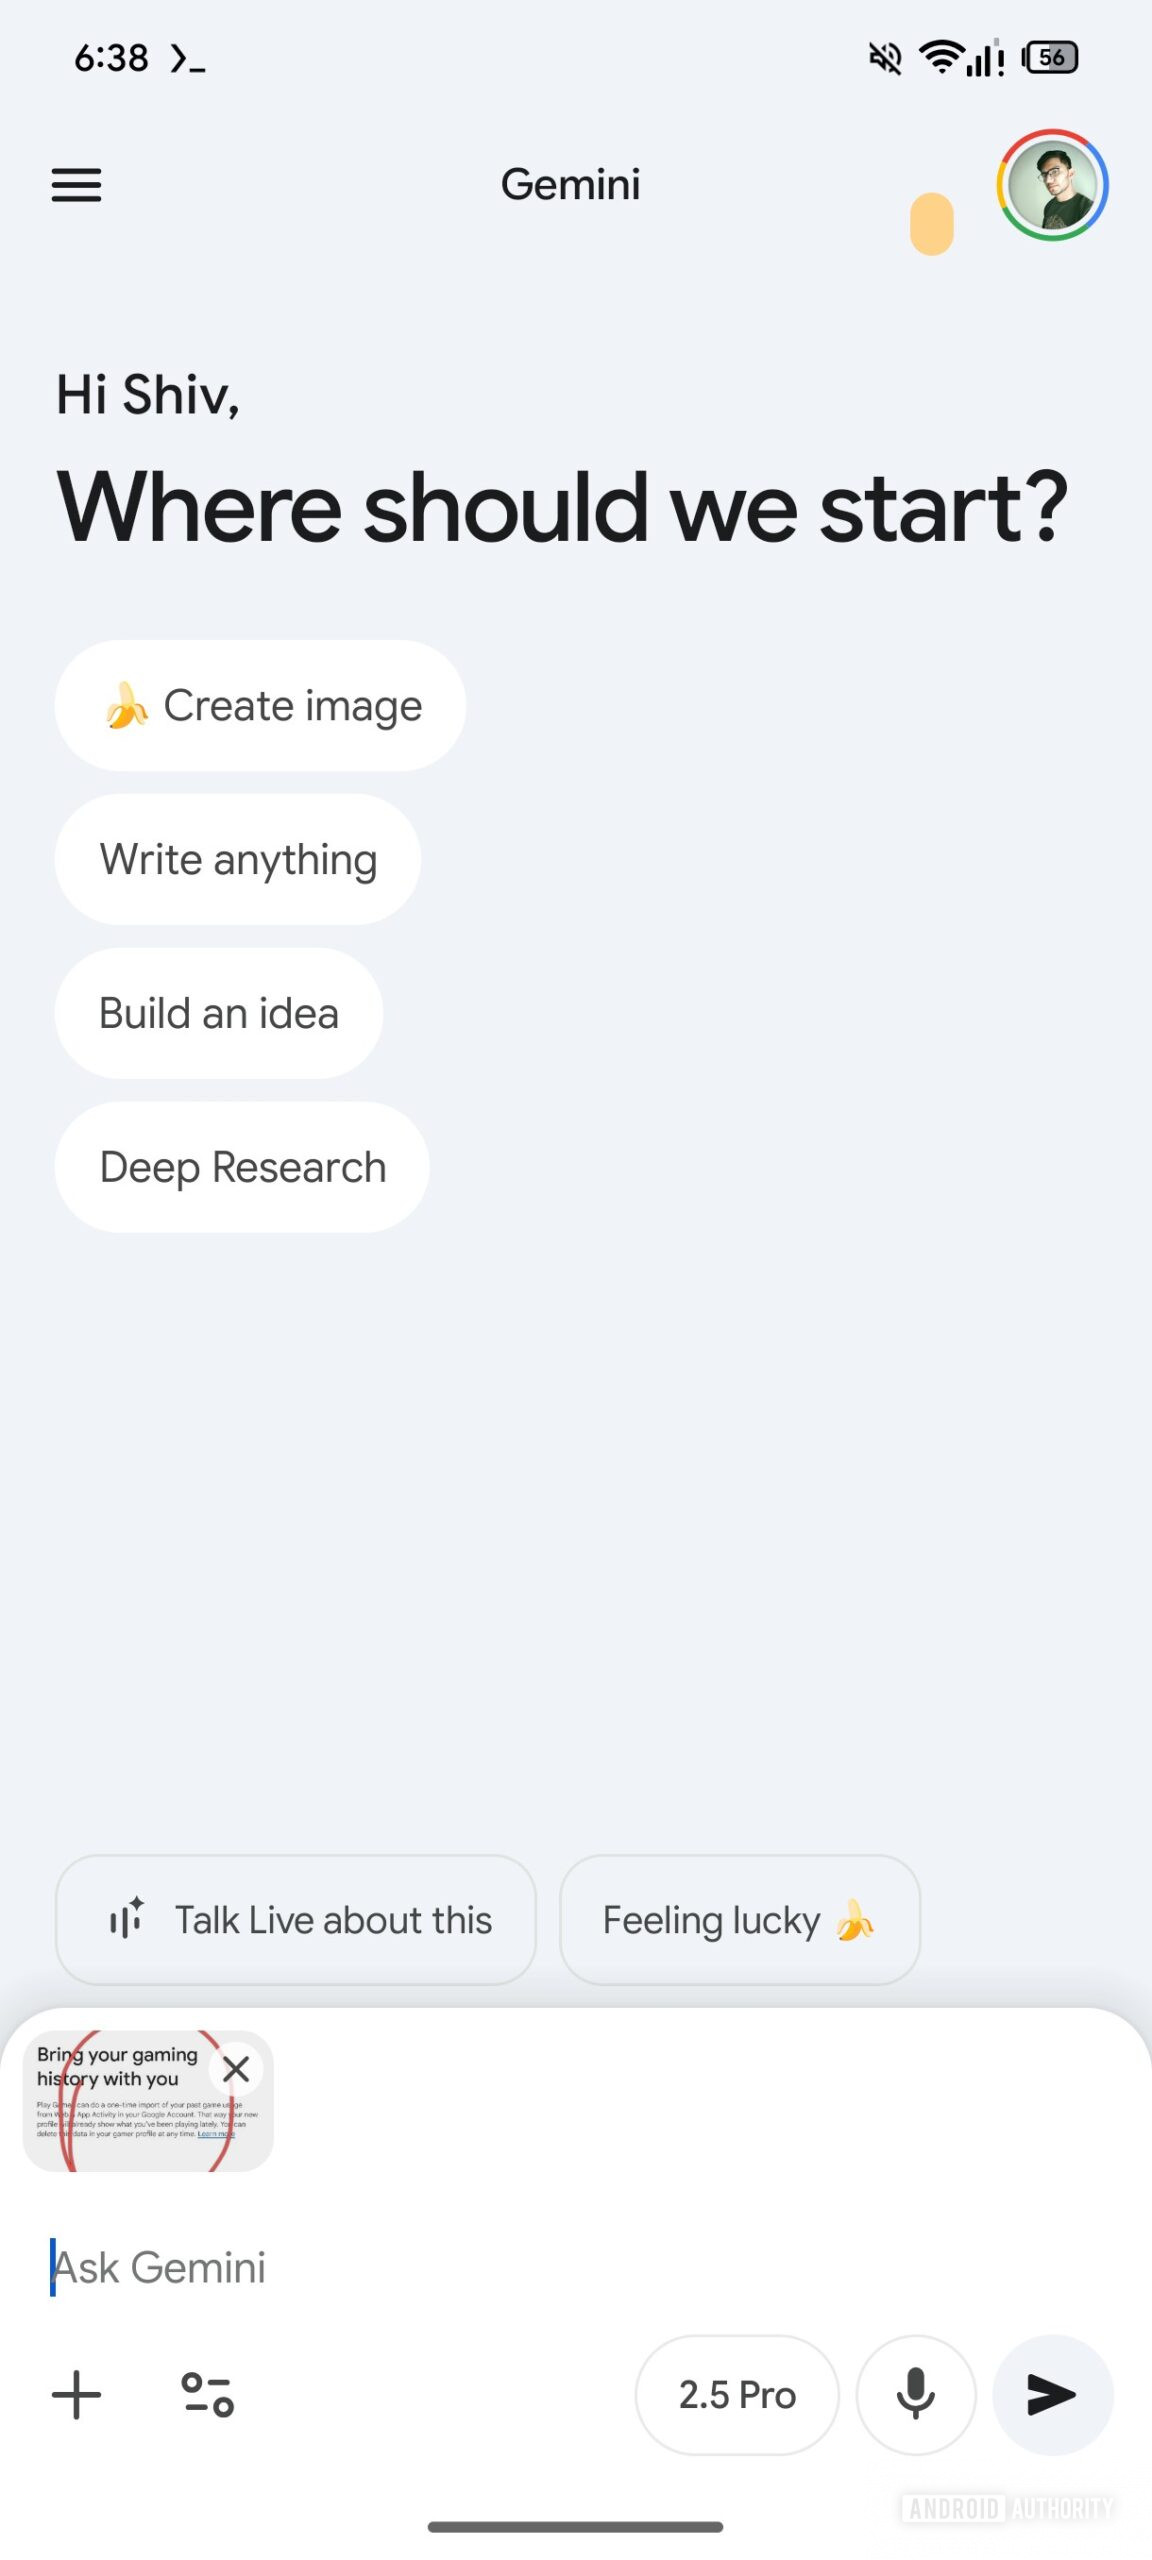Tap the microphone voice input icon
Viewport: 1152px width, 2560px height.
tap(915, 2395)
